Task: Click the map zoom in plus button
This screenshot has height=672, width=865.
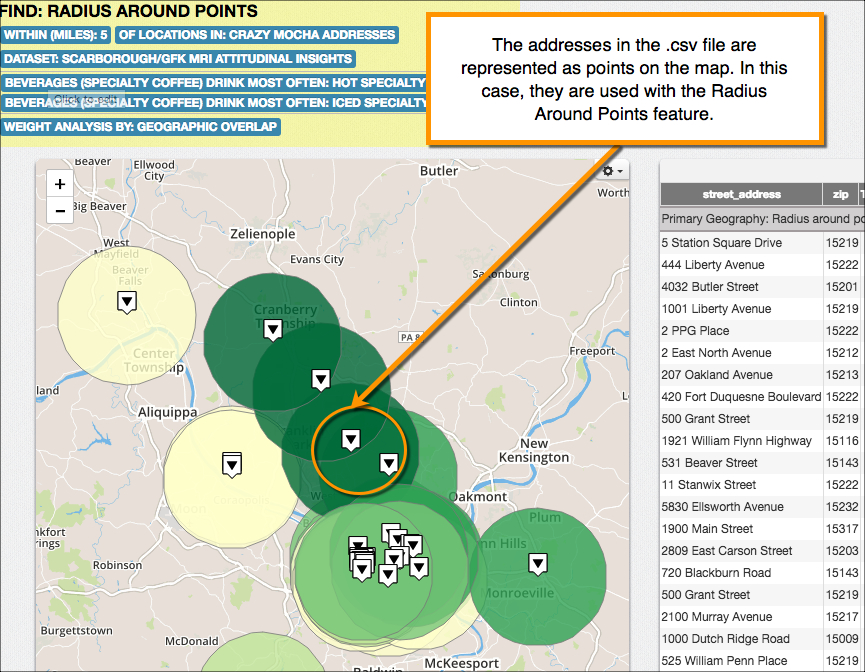Action: point(60,184)
